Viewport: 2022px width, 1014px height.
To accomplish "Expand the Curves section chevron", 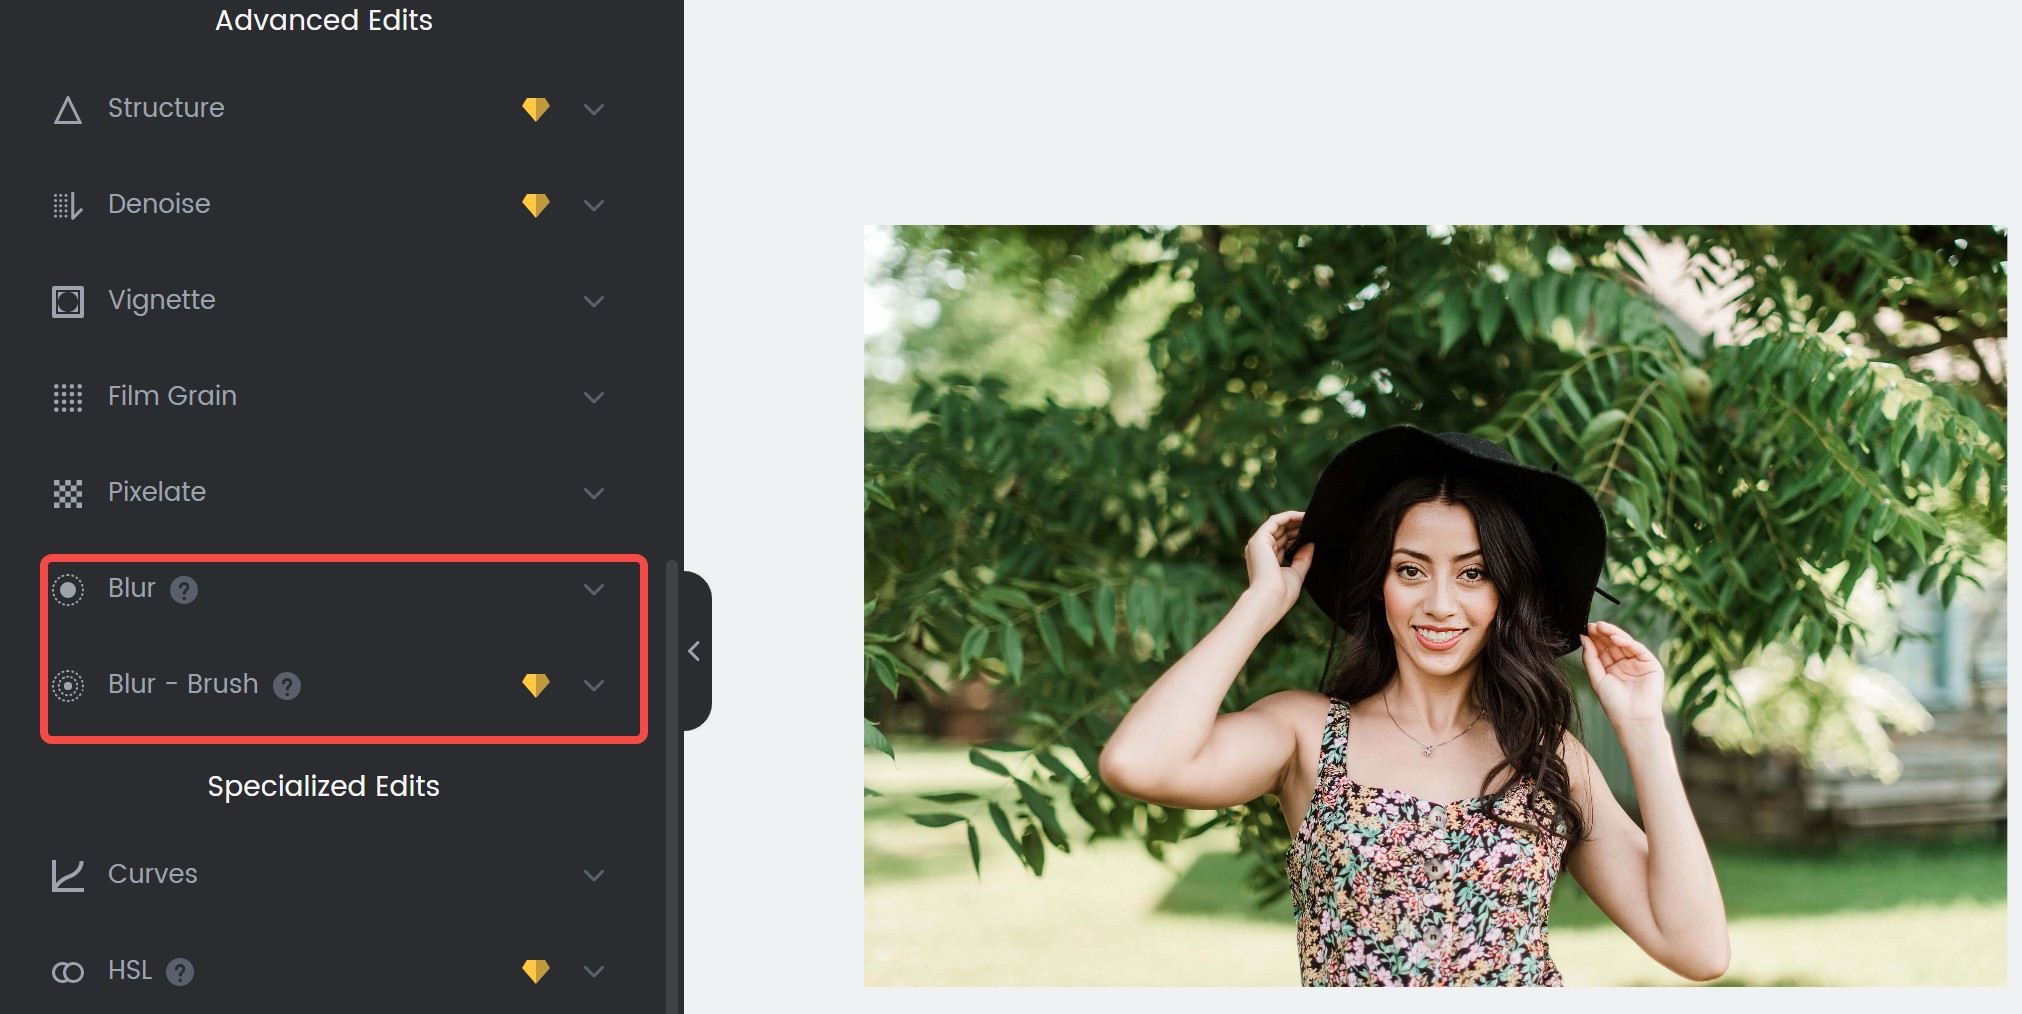I will click(594, 875).
